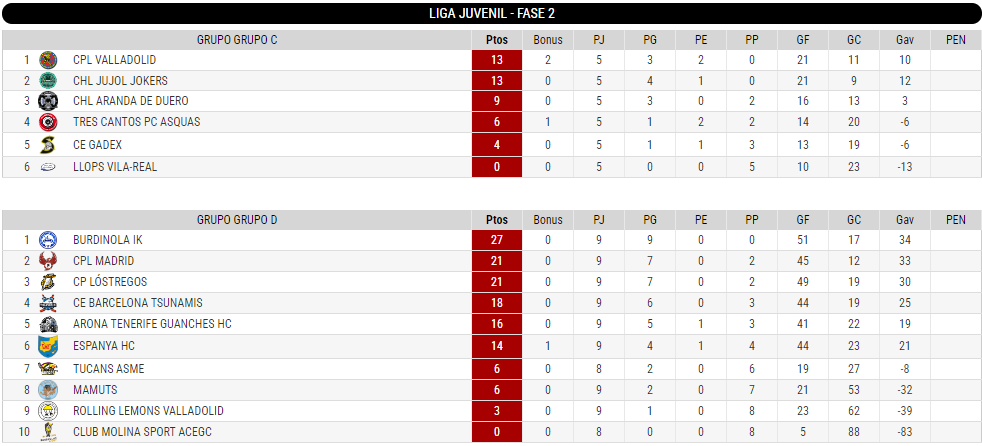
Task: Click the Liga Juvenil - Fase 2 title bar
Action: pyautogui.click(x=491, y=13)
